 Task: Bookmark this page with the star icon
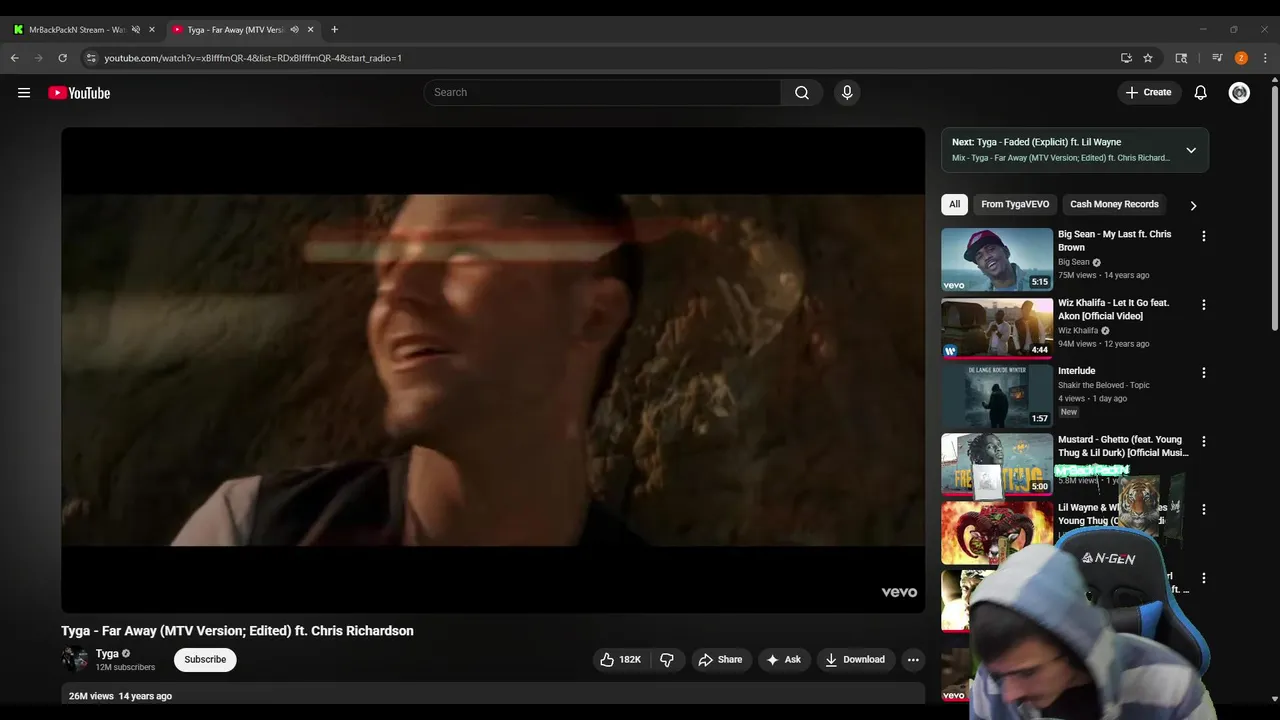(1148, 58)
